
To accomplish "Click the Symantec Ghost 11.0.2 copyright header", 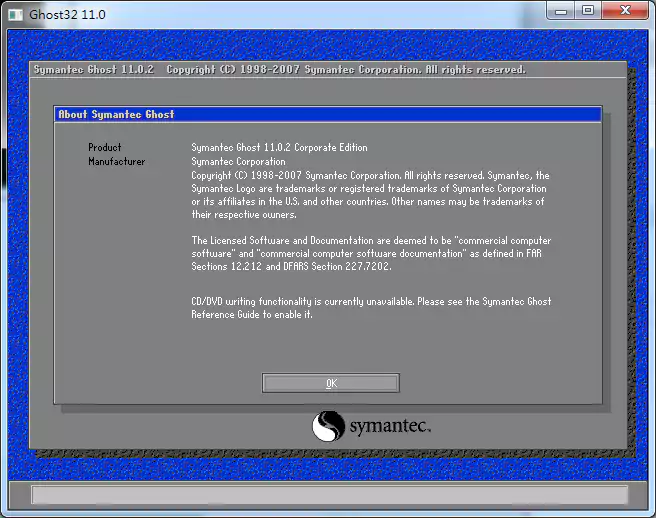I will pos(279,70).
